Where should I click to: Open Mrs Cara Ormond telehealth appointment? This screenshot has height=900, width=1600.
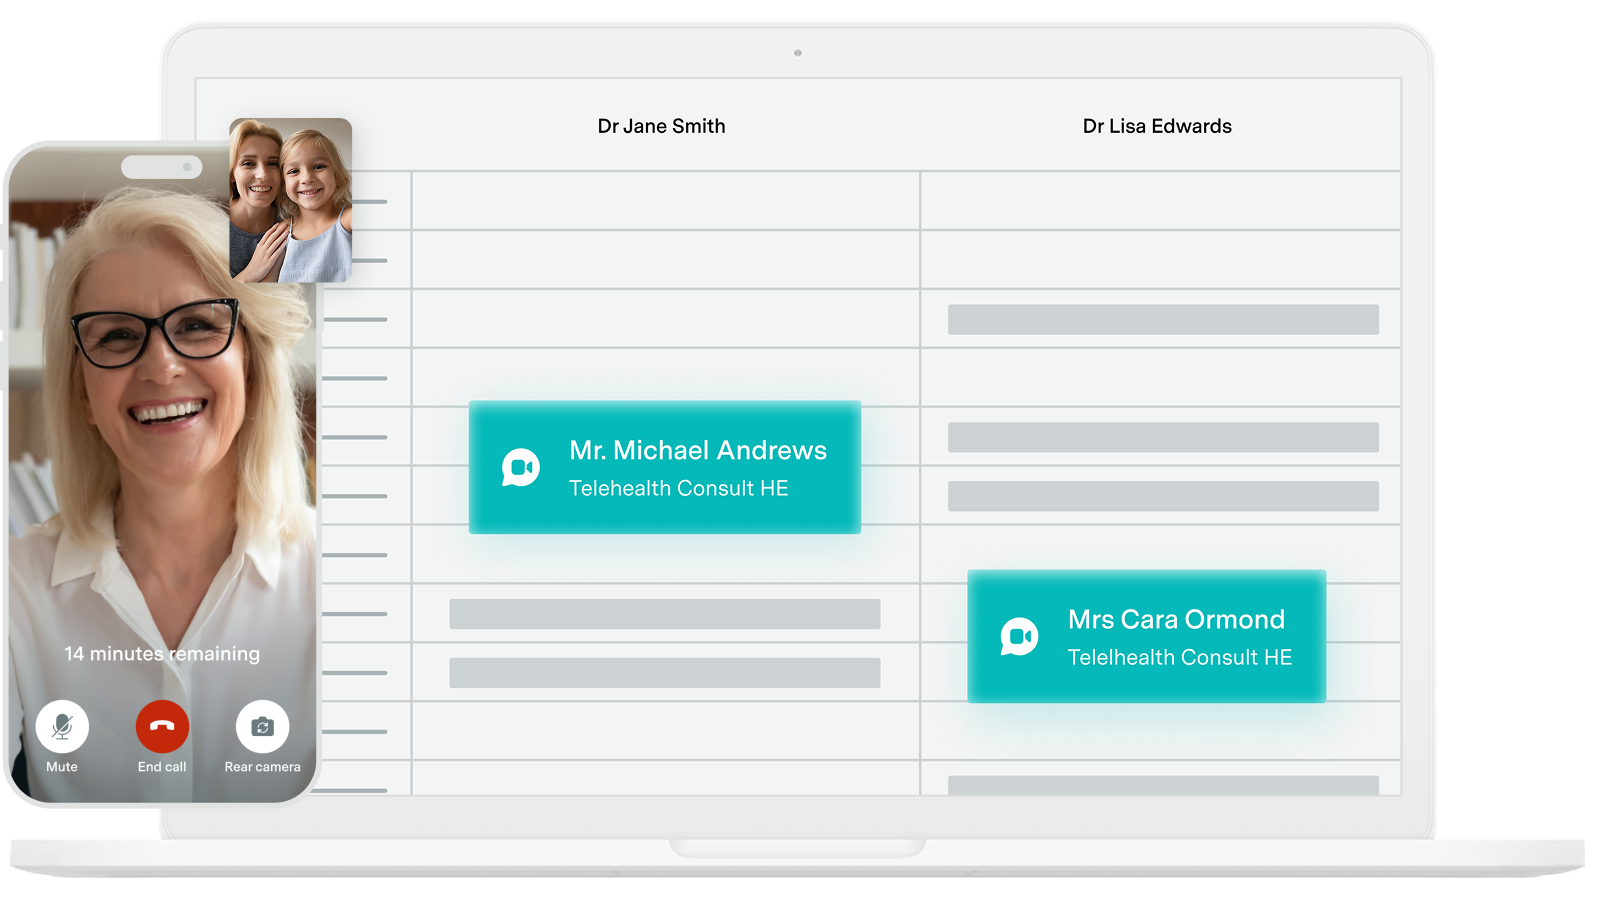[1147, 636]
